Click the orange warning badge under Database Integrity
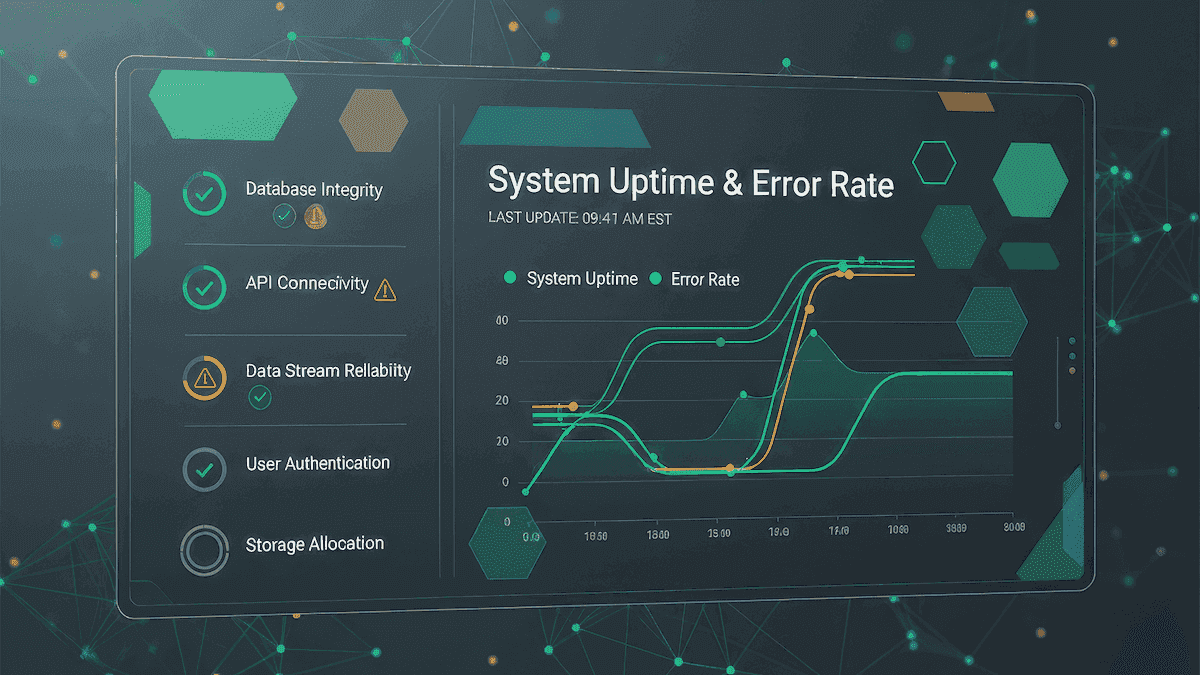The height and width of the screenshot is (675, 1200). [316, 216]
